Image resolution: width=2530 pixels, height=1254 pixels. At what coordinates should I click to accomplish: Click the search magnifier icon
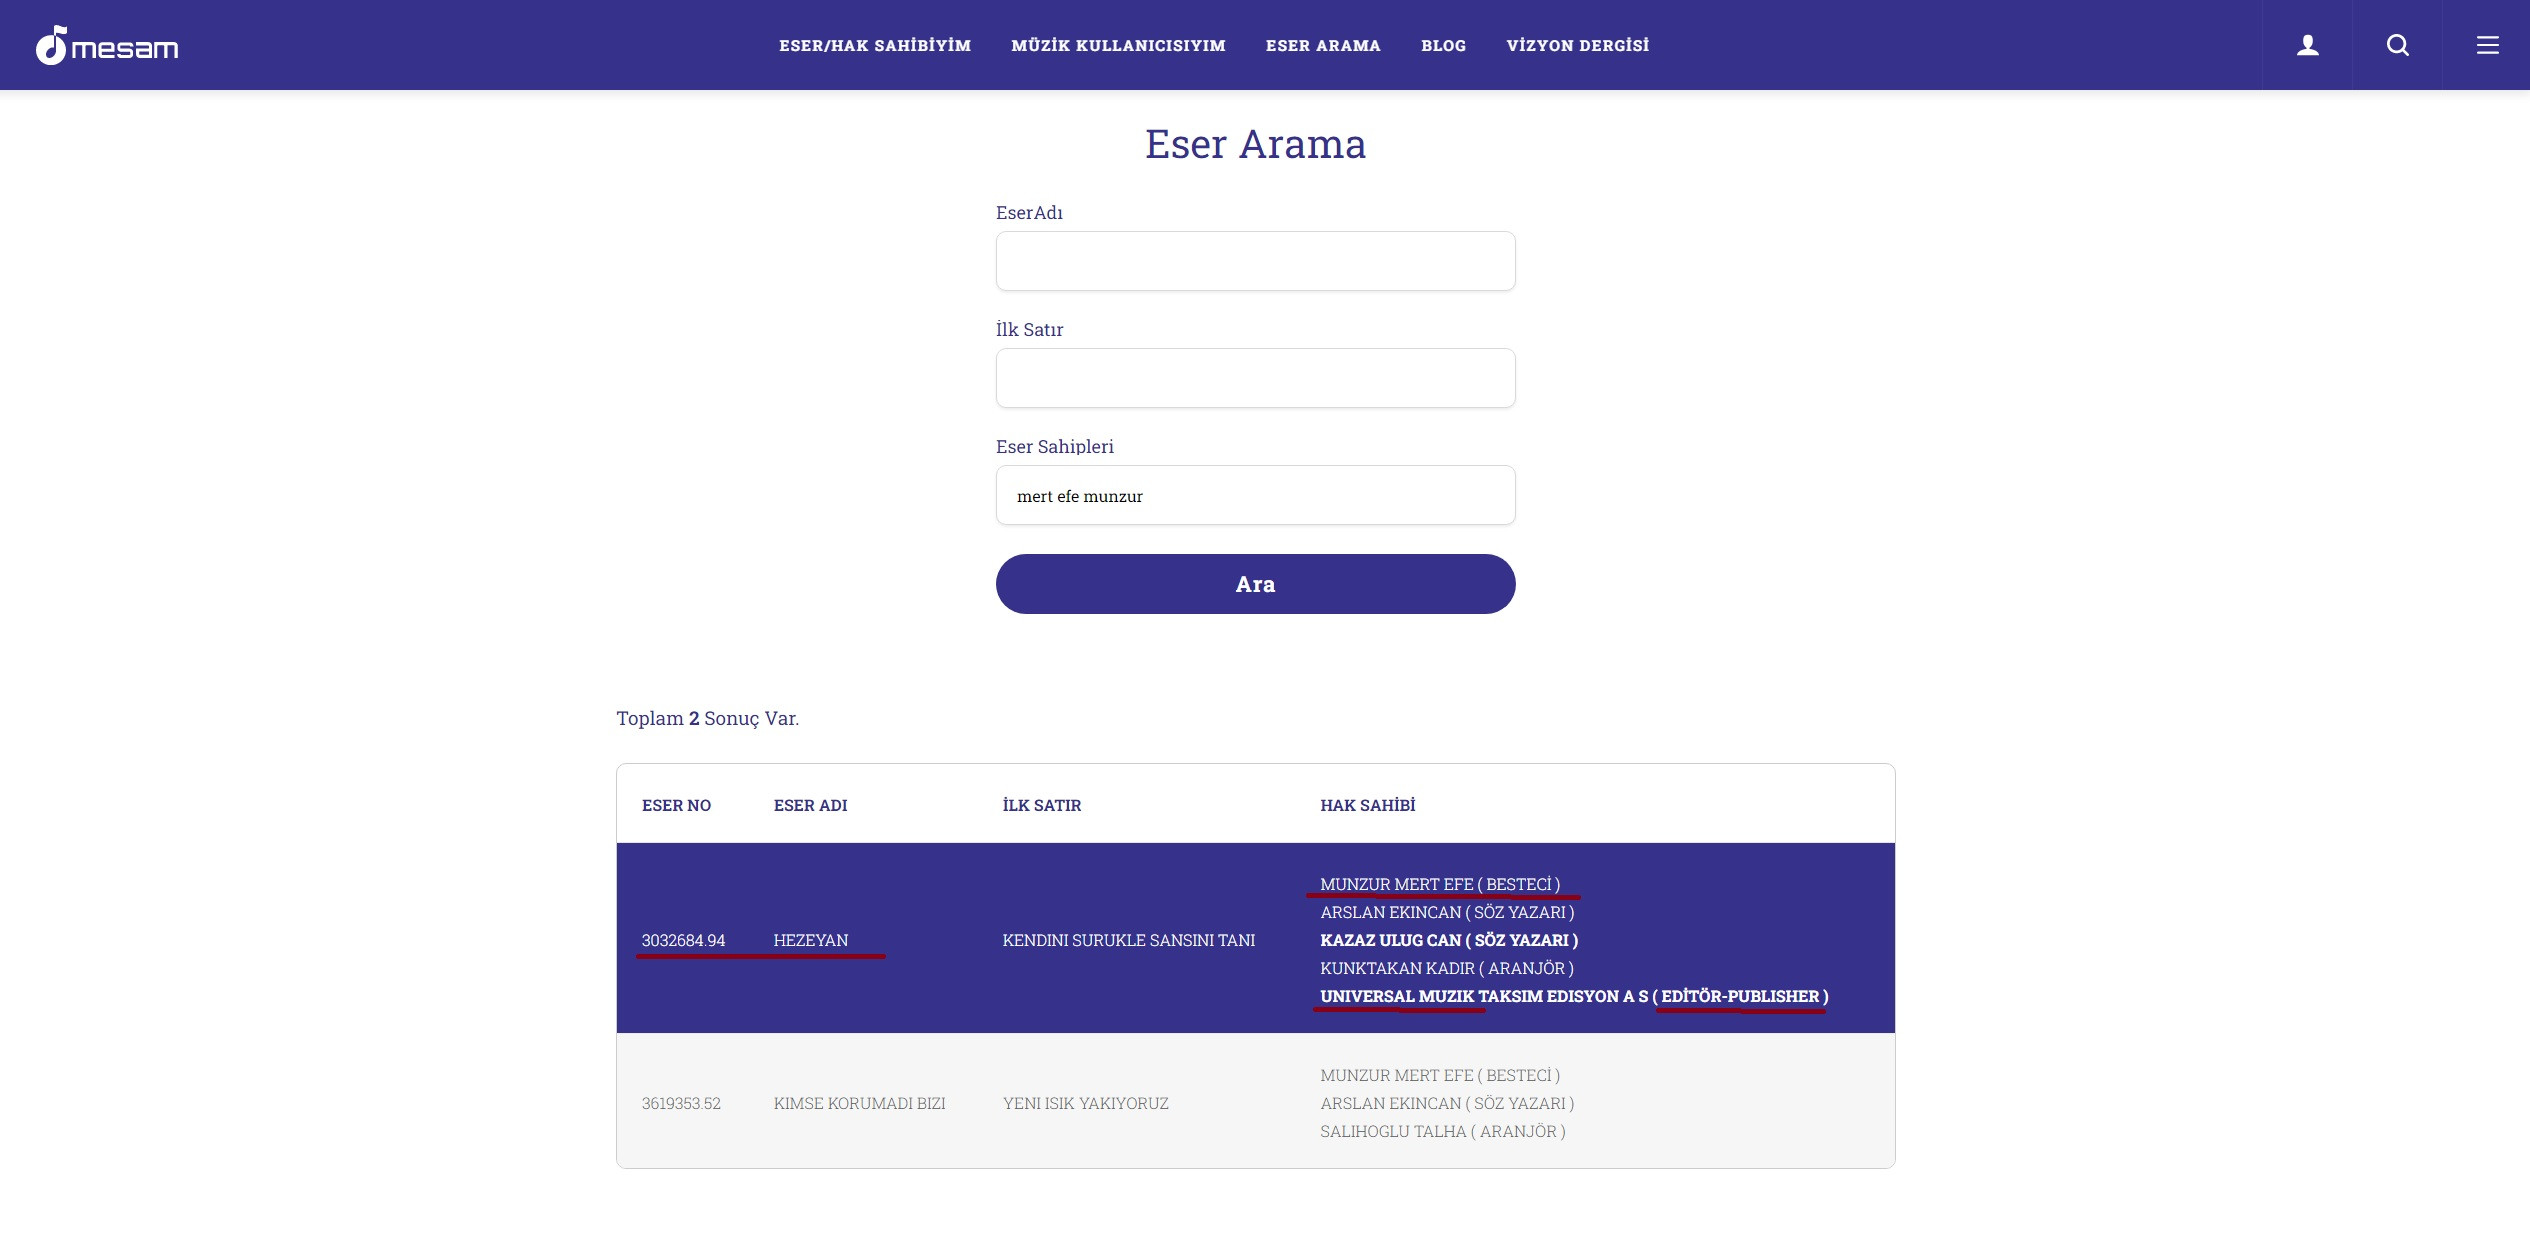click(2397, 45)
